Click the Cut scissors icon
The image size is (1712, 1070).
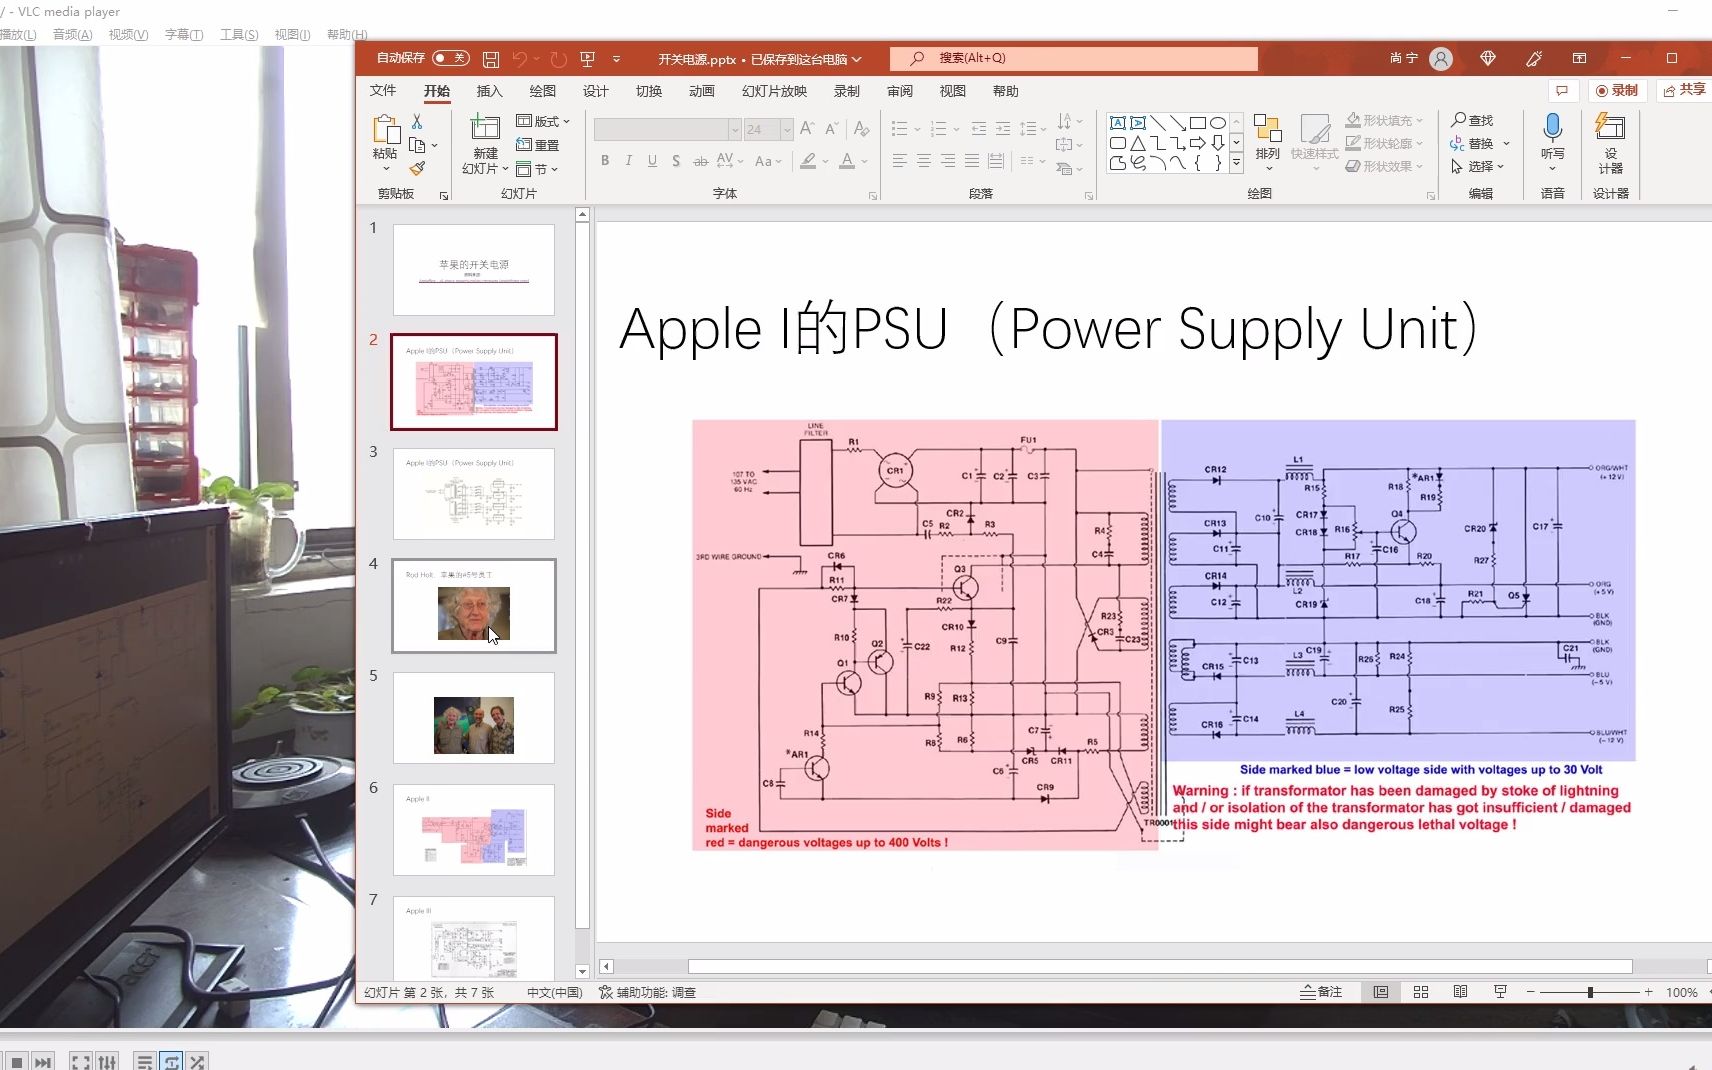[x=417, y=121]
